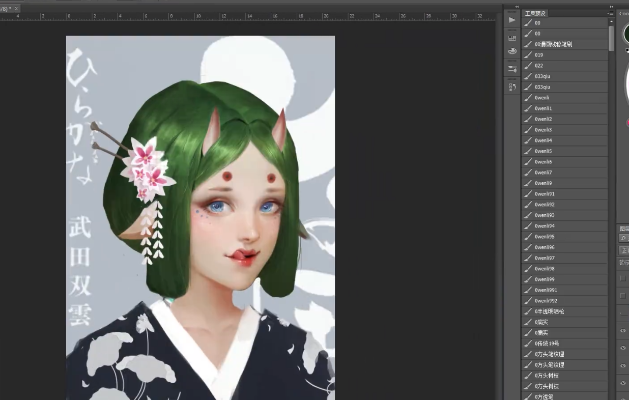This screenshot has height=400, width=629.
Task: Select the 022 tool preset
Action: [565, 66]
